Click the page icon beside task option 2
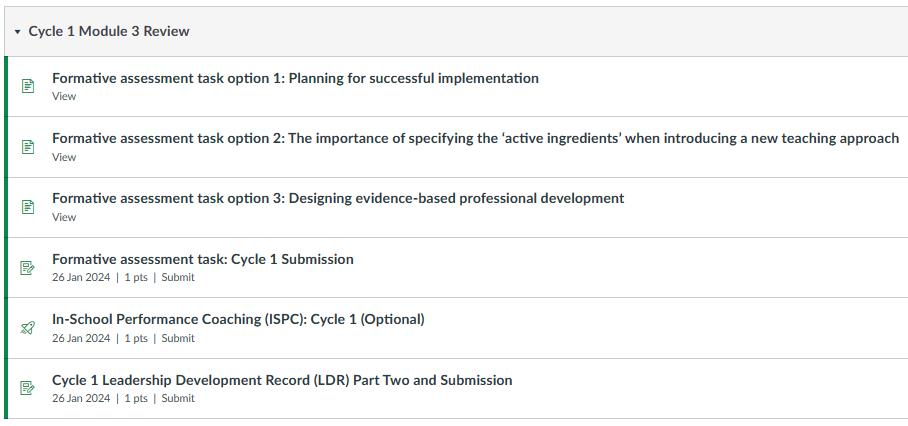908x426 pixels. click(x=28, y=147)
